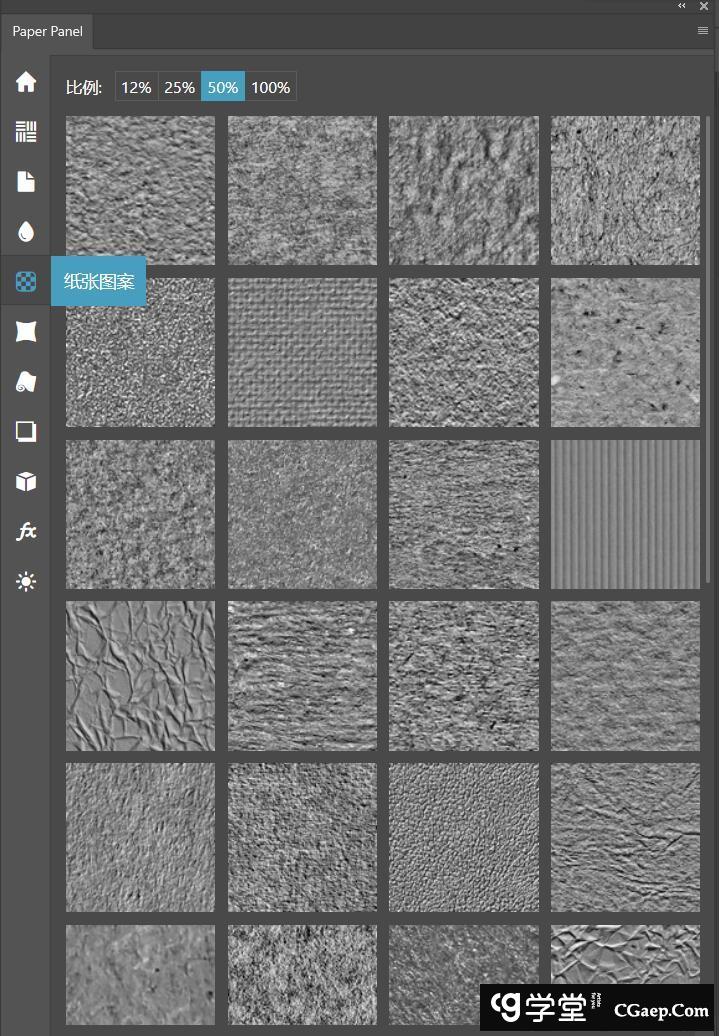Pick the woven canvas texture thumbnail
Image resolution: width=719 pixels, height=1036 pixels.
pos(302,352)
